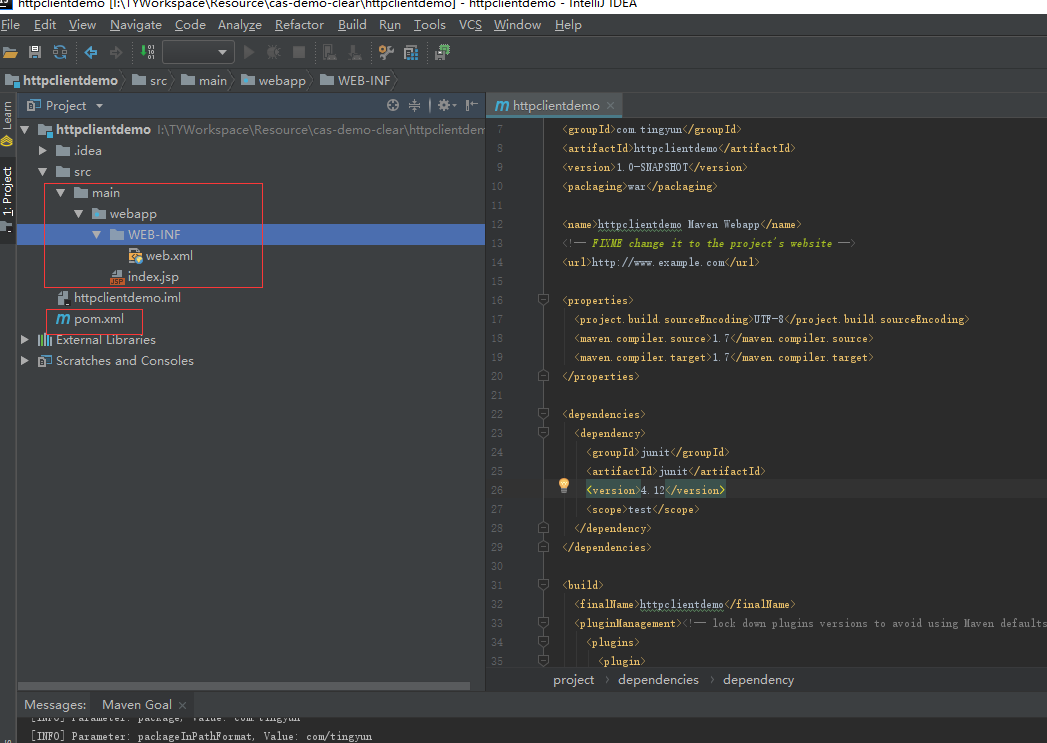Click Scroll from Source icon in Project panel
Image resolution: width=1047 pixels, height=743 pixels.
coord(392,105)
